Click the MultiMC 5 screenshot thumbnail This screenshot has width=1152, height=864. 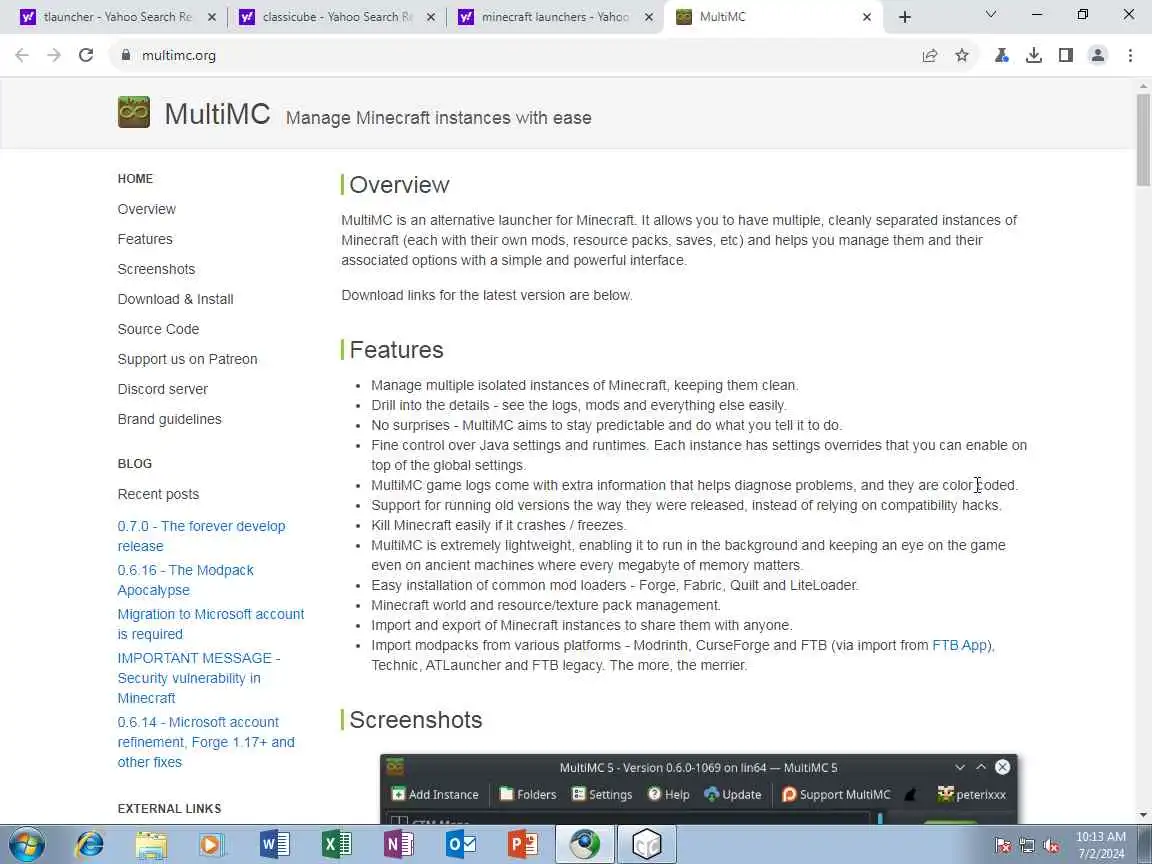tap(699, 789)
